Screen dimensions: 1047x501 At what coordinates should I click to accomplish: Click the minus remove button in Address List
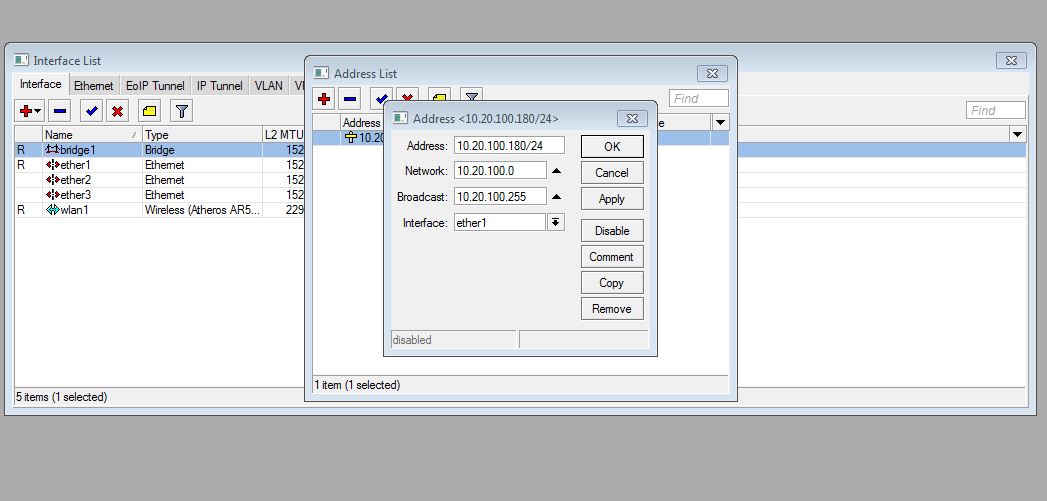coord(349,99)
